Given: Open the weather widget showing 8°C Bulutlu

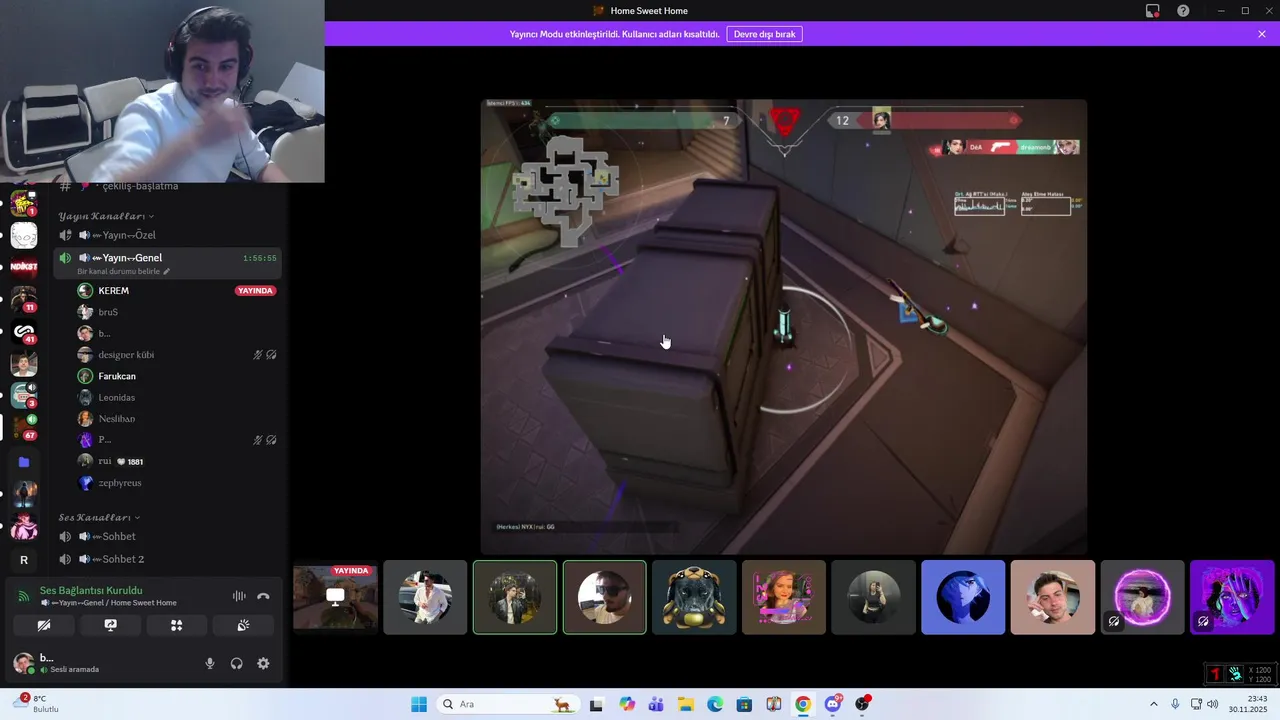Looking at the screenshot, I should (x=37, y=704).
